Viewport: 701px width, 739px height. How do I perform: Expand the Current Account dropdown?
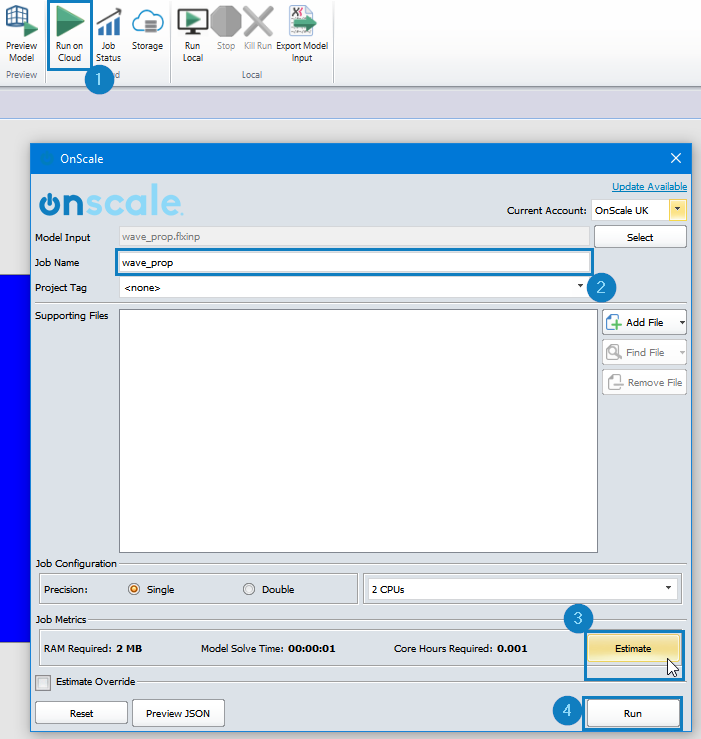click(x=677, y=210)
